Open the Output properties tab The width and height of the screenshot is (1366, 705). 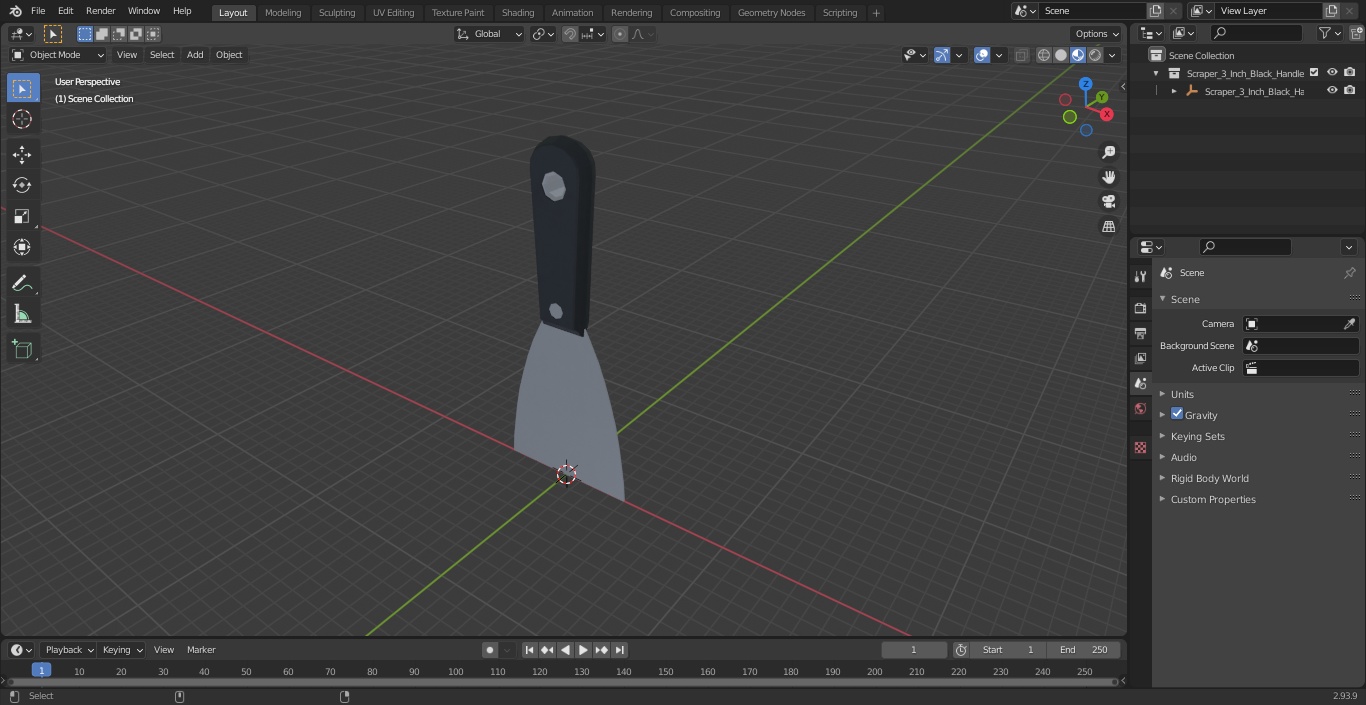[1140, 333]
